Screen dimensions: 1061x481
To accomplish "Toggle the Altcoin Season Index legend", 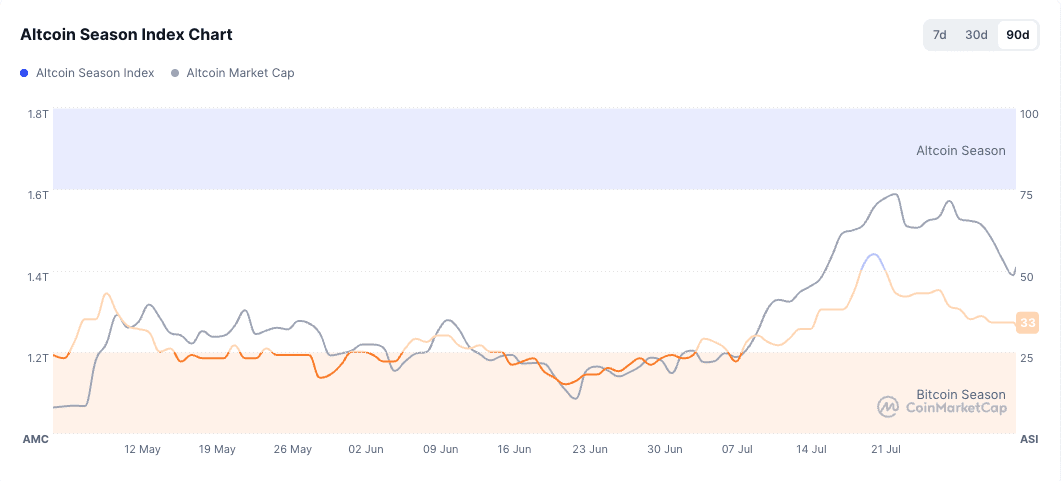I will 87,72.
